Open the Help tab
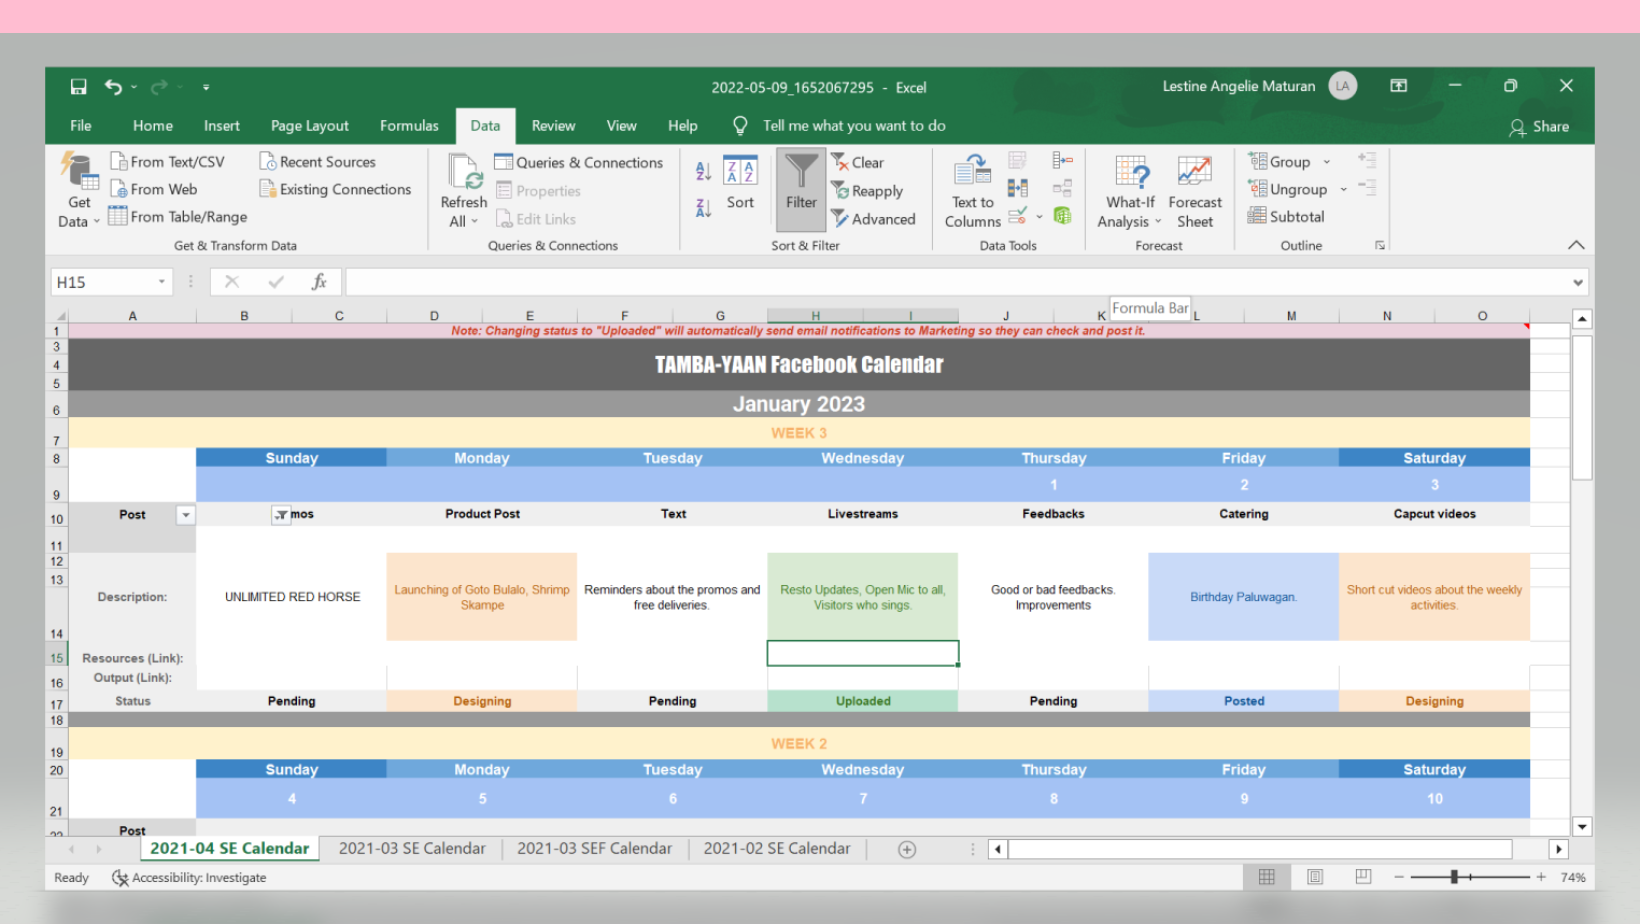The height and width of the screenshot is (924, 1640). coord(683,126)
